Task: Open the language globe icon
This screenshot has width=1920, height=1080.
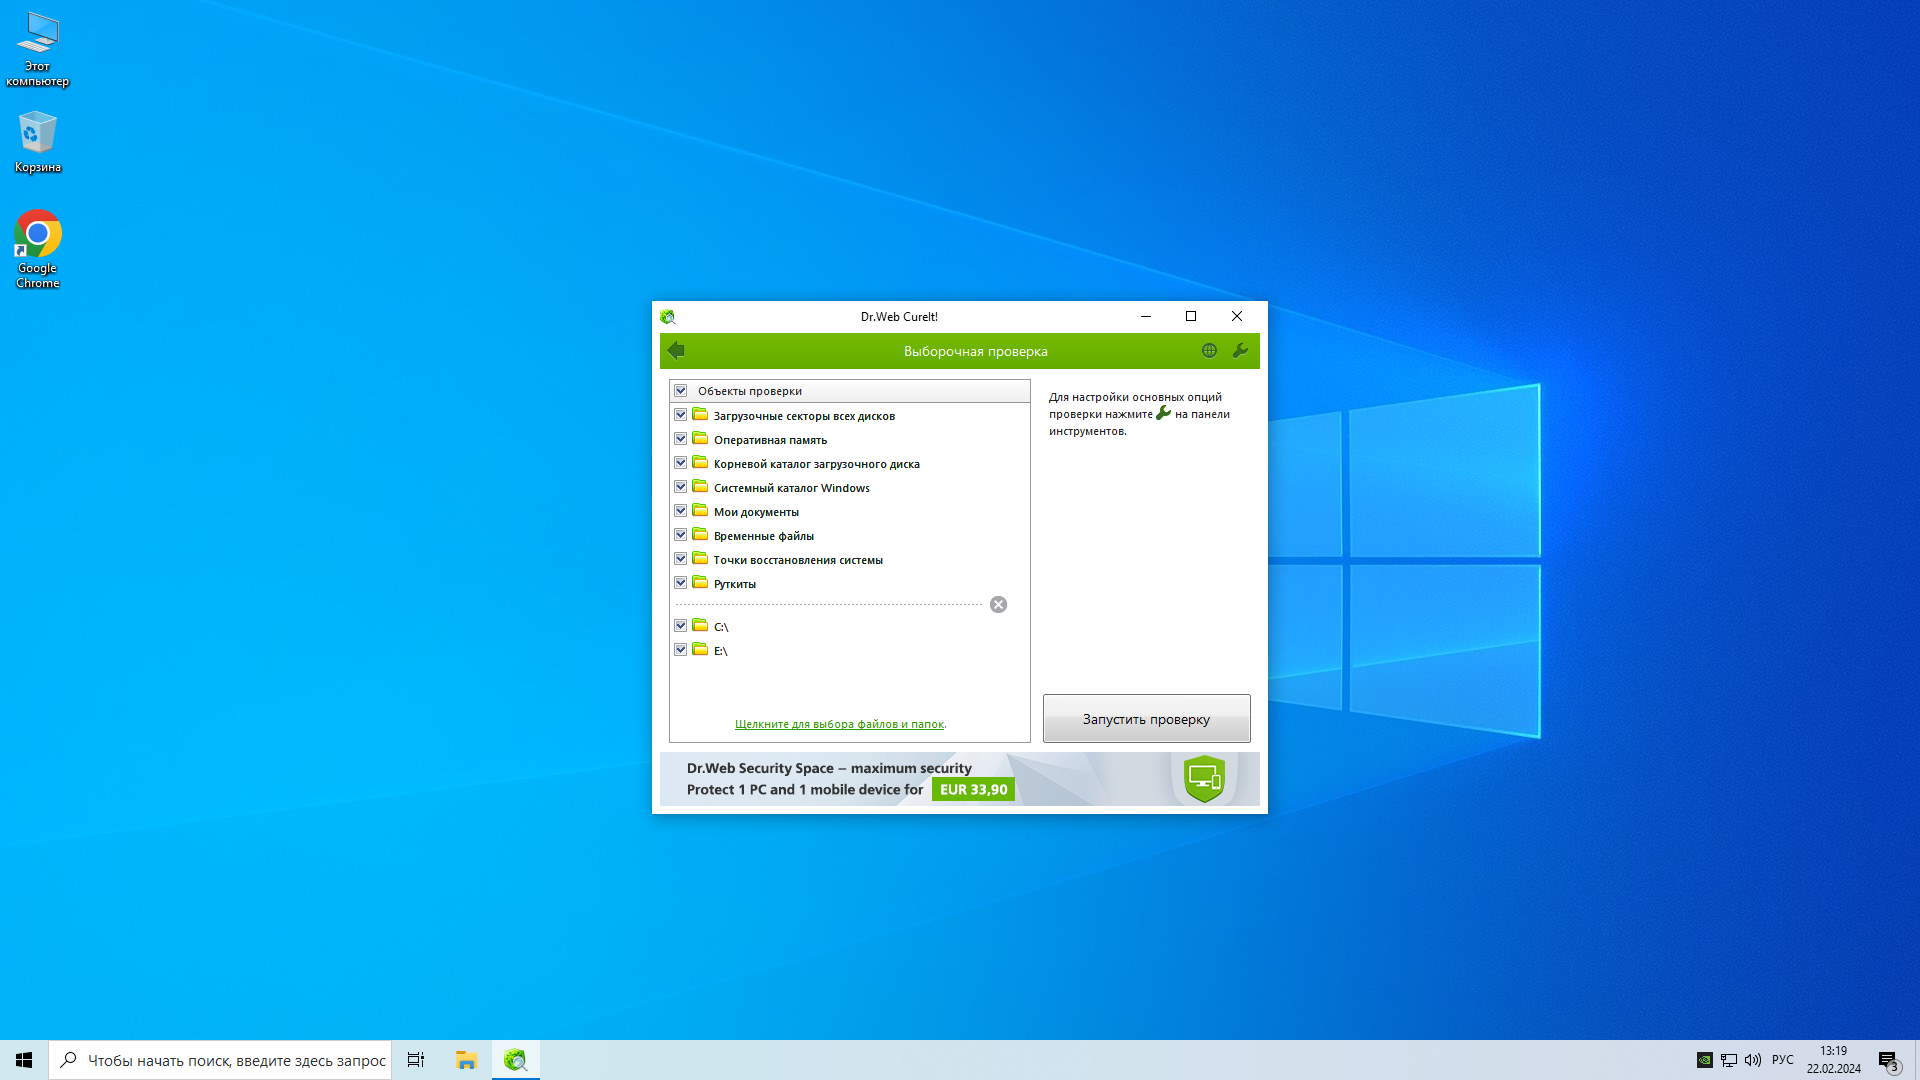Action: [1209, 351]
